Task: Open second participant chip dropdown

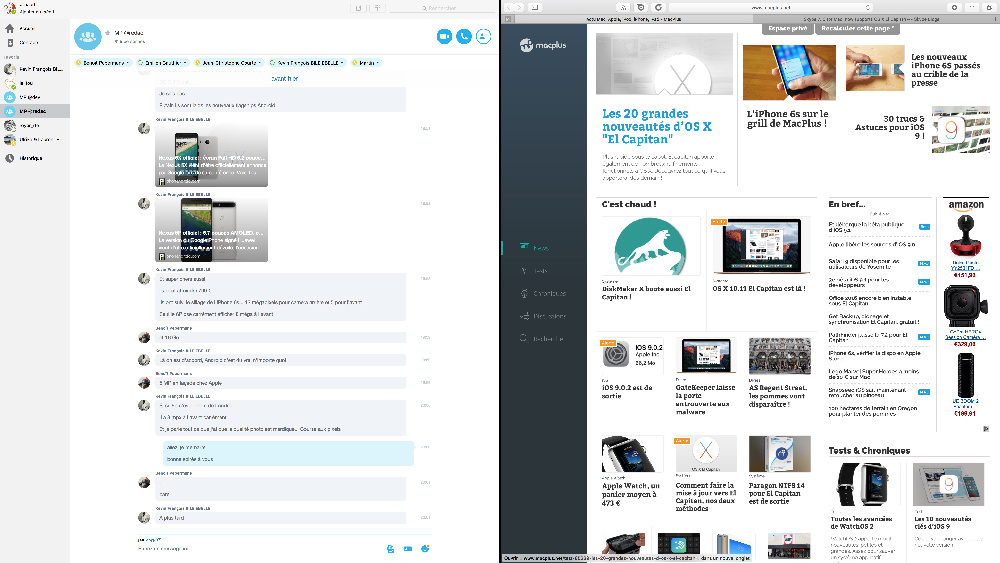Action: tap(163, 63)
